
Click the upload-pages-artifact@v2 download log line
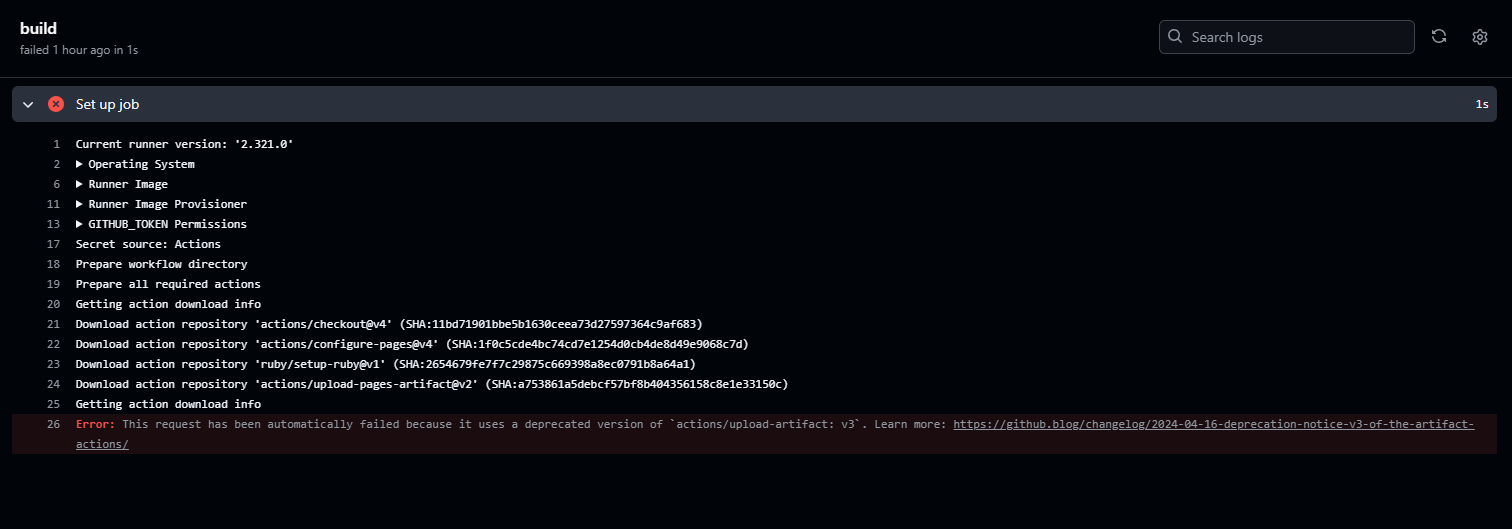(x=431, y=384)
